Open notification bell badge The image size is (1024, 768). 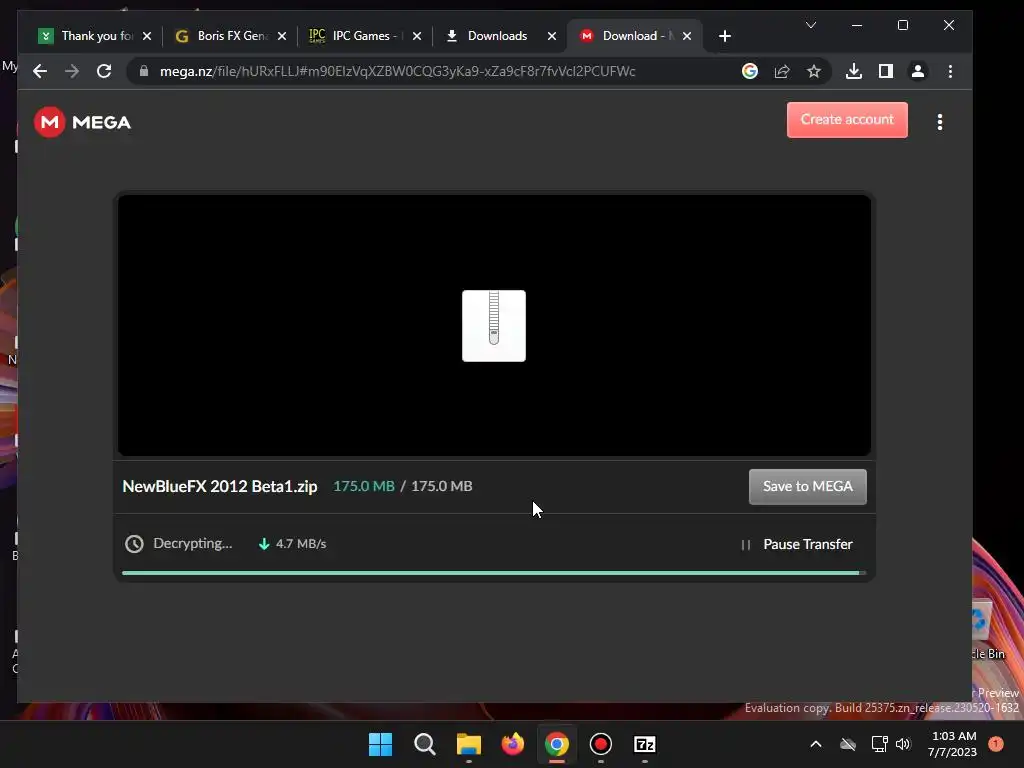(996, 744)
